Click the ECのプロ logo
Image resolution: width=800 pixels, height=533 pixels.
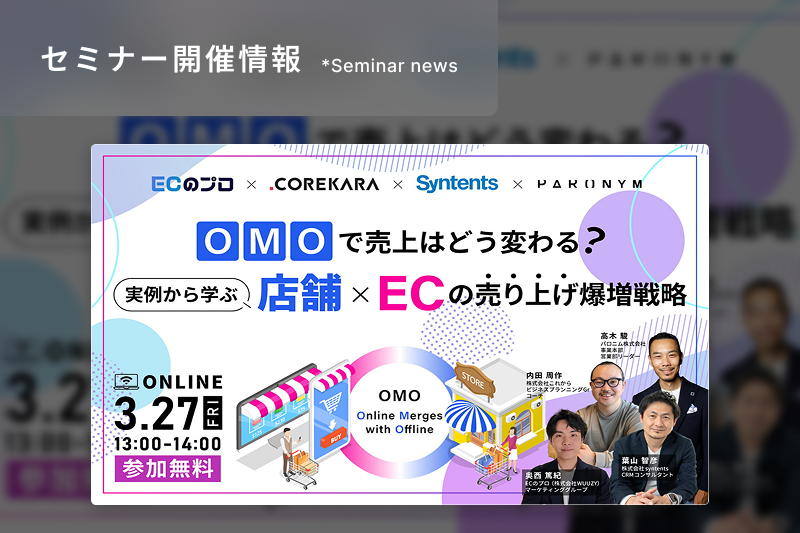tap(192, 184)
